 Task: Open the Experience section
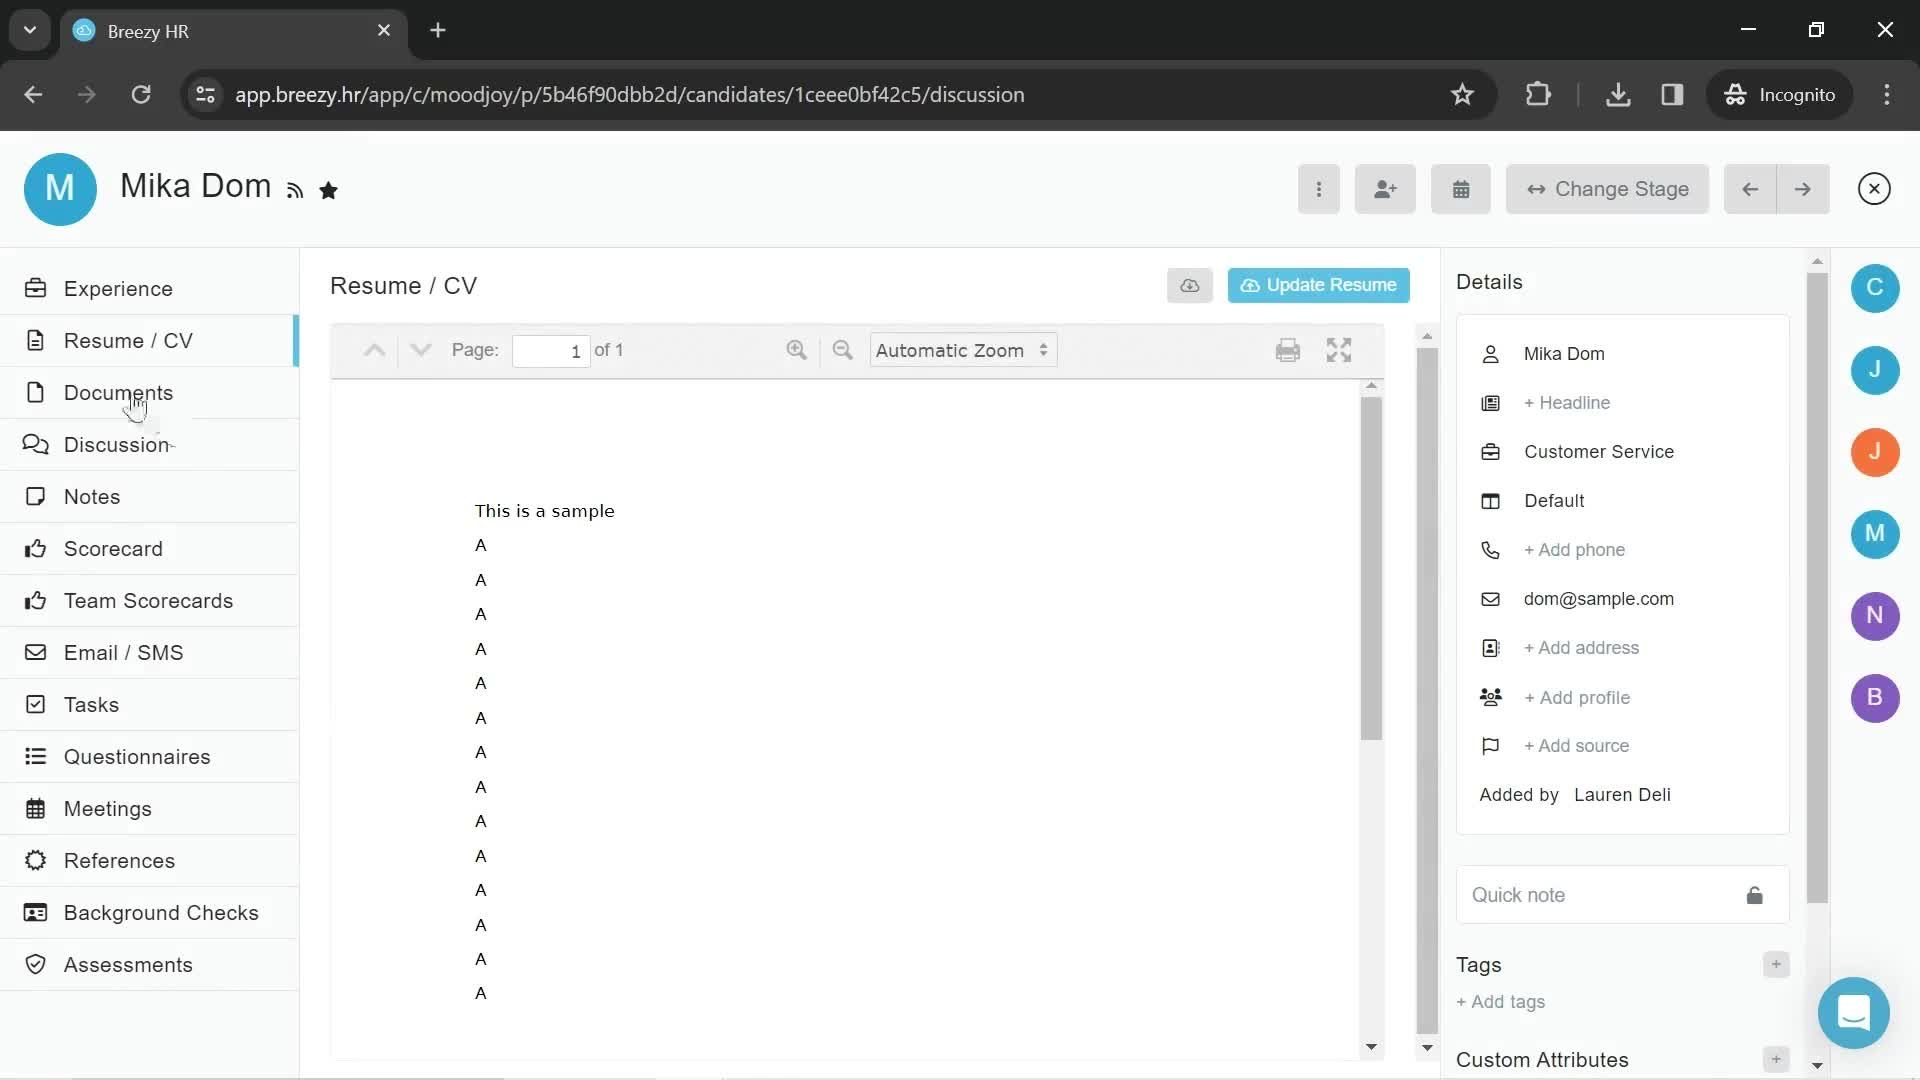tap(150, 289)
